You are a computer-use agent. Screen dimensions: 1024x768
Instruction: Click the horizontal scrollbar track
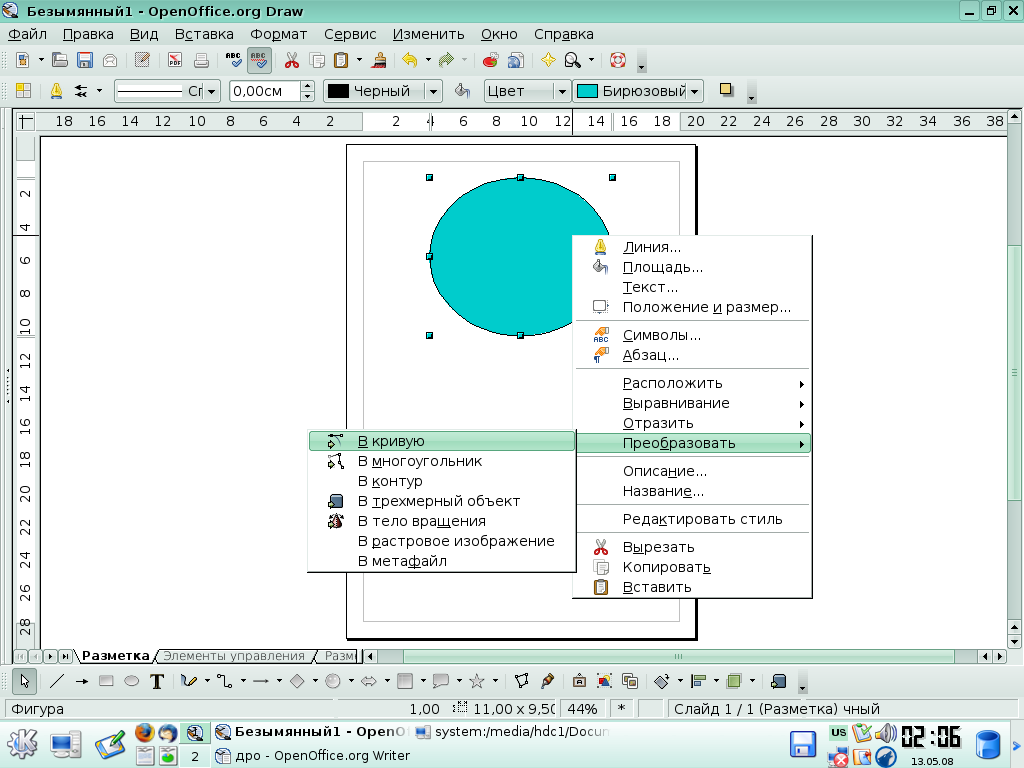[679, 656]
